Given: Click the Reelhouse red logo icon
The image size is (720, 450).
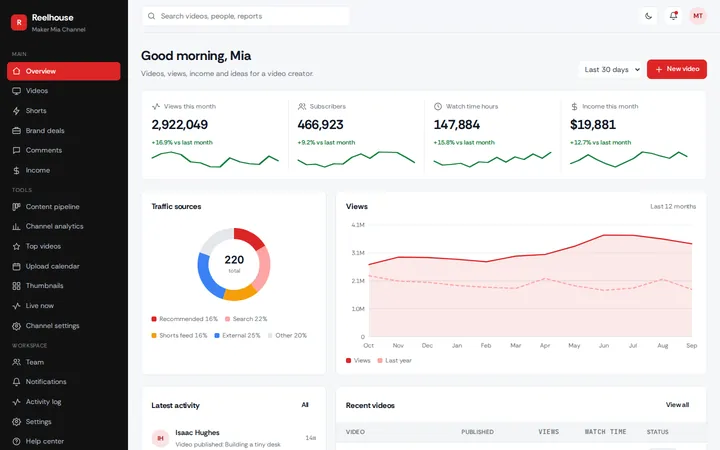Looking at the screenshot, I should coord(19,22).
